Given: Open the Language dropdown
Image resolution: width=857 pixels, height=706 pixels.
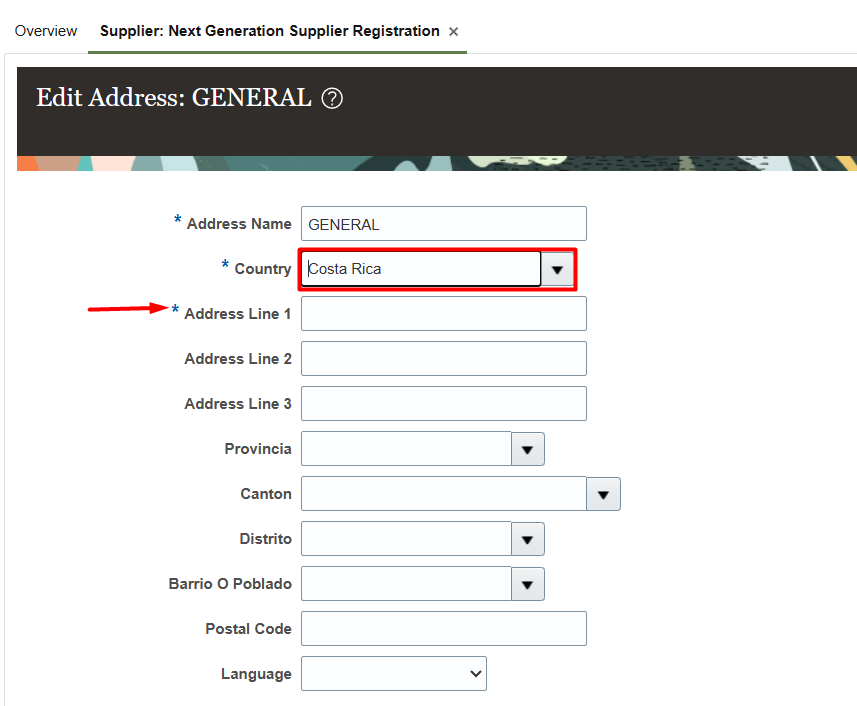Looking at the screenshot, I should (466, 673).
